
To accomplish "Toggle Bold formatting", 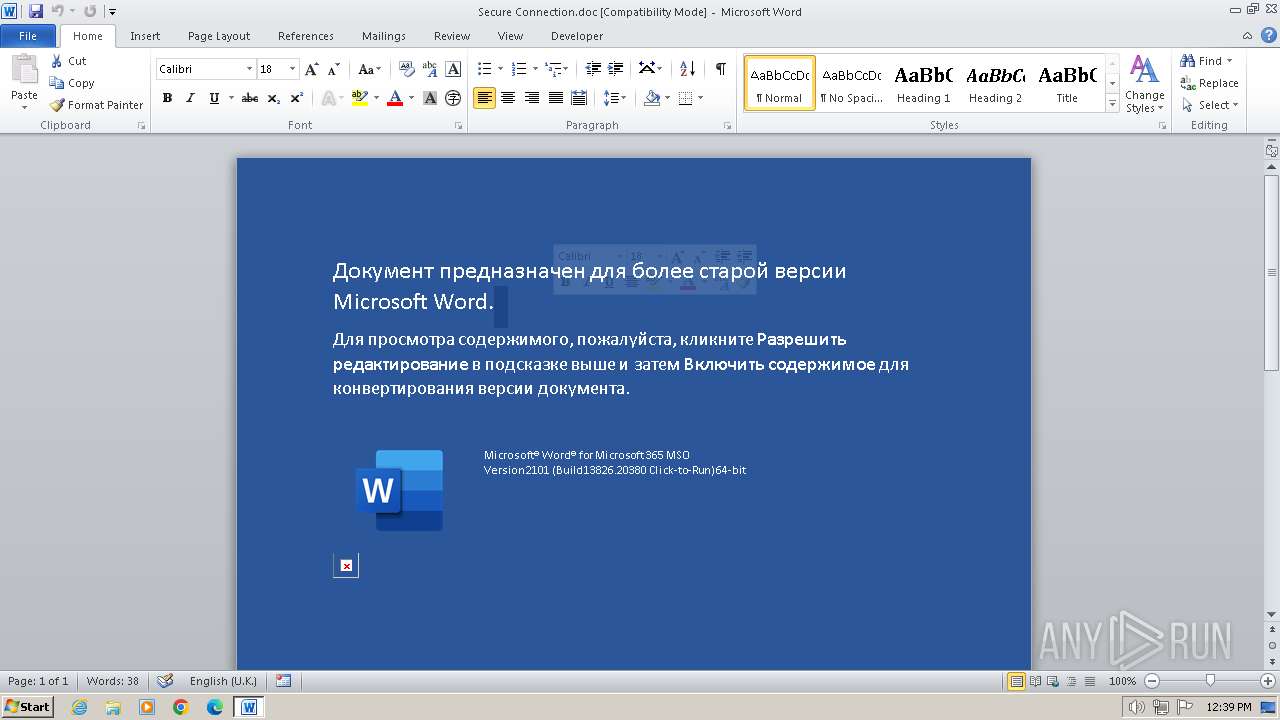I will (167, 98).
